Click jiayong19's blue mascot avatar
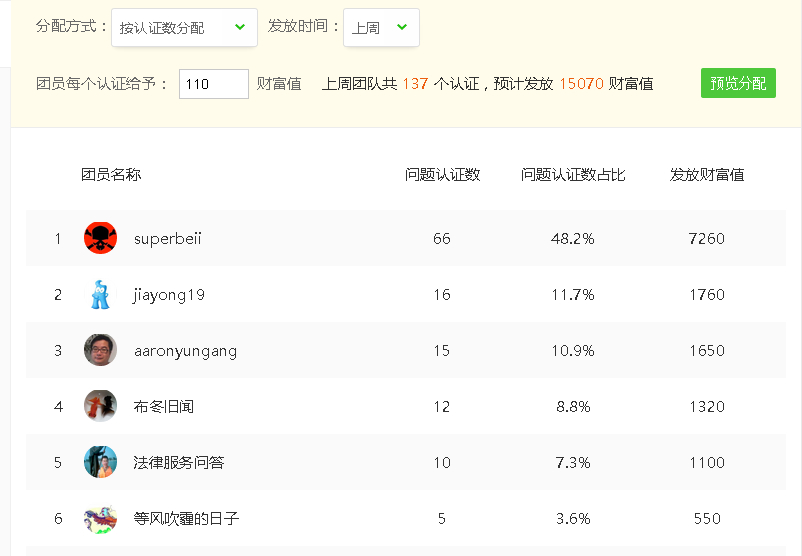802x556 pixels. pyautogui.click(x=100, y=294)
